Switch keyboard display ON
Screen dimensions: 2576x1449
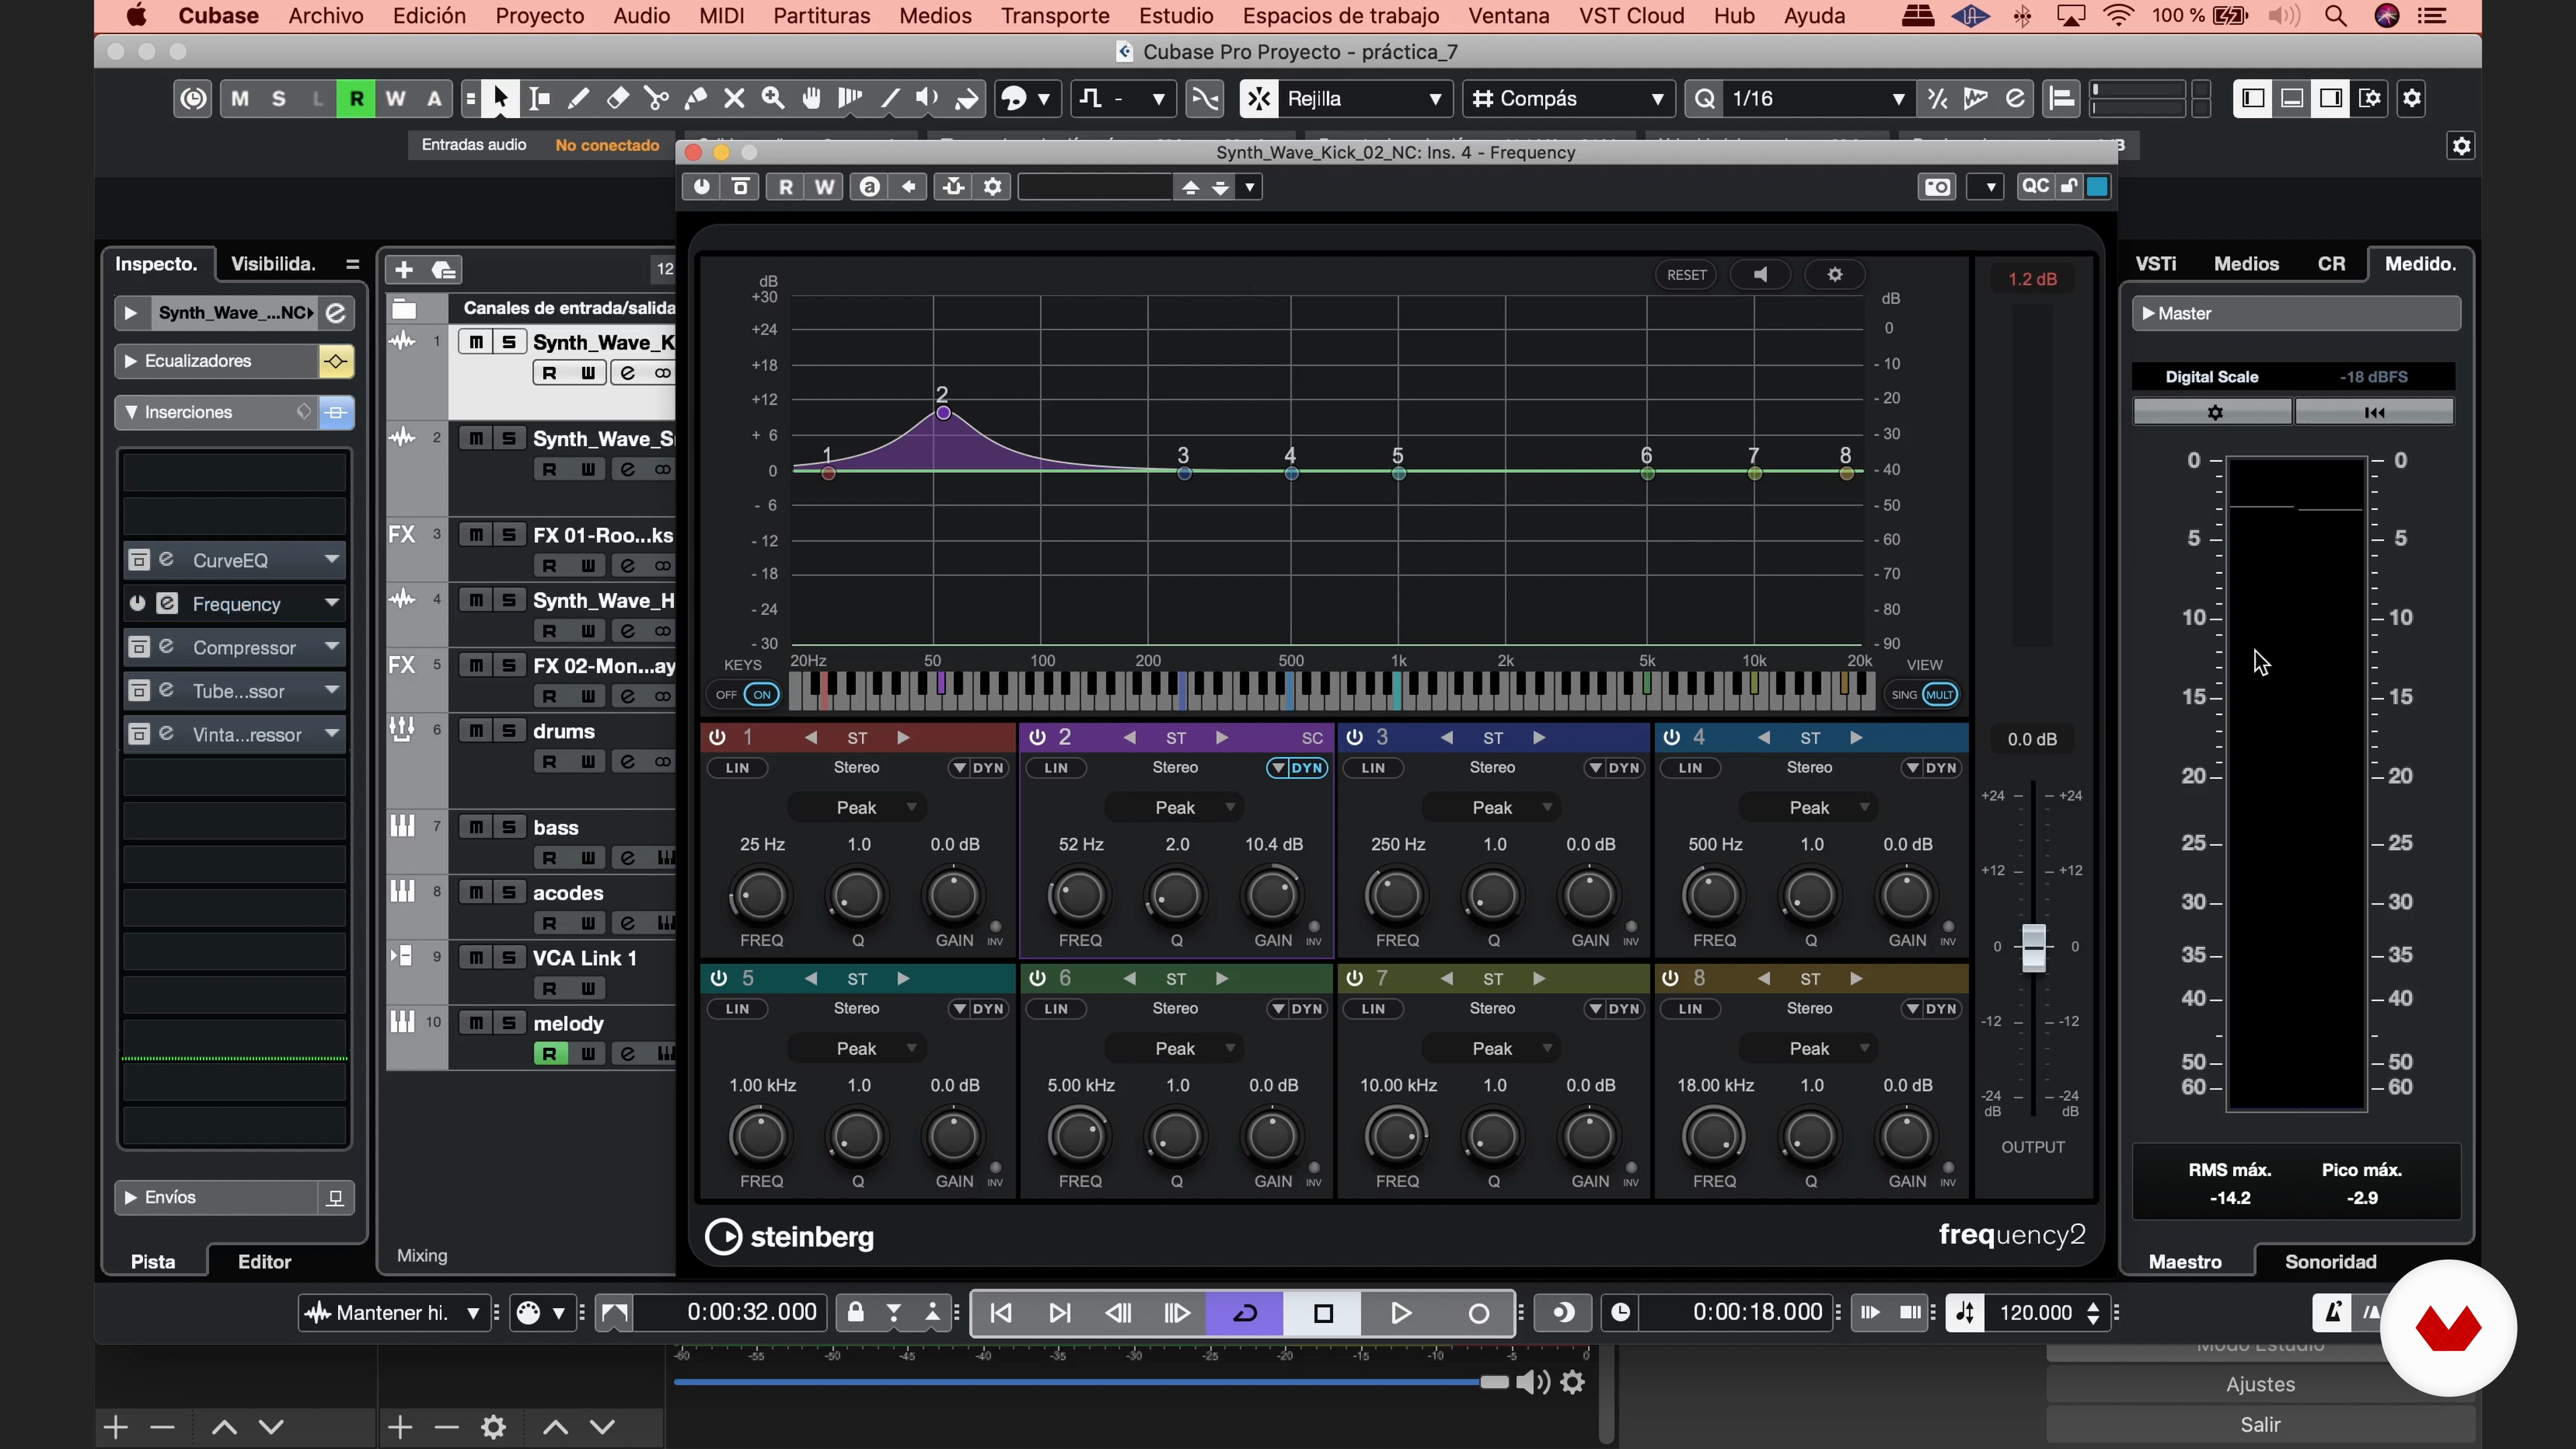(x=762, y=695)
